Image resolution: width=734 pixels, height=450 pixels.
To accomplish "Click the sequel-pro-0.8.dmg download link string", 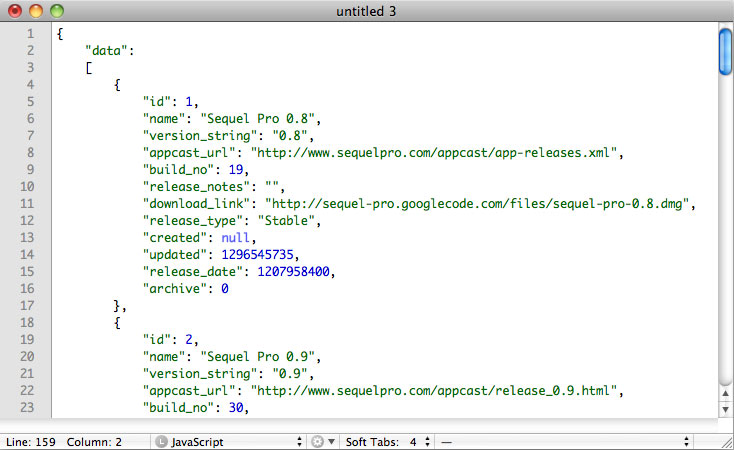I will click(x=477, y=204).
